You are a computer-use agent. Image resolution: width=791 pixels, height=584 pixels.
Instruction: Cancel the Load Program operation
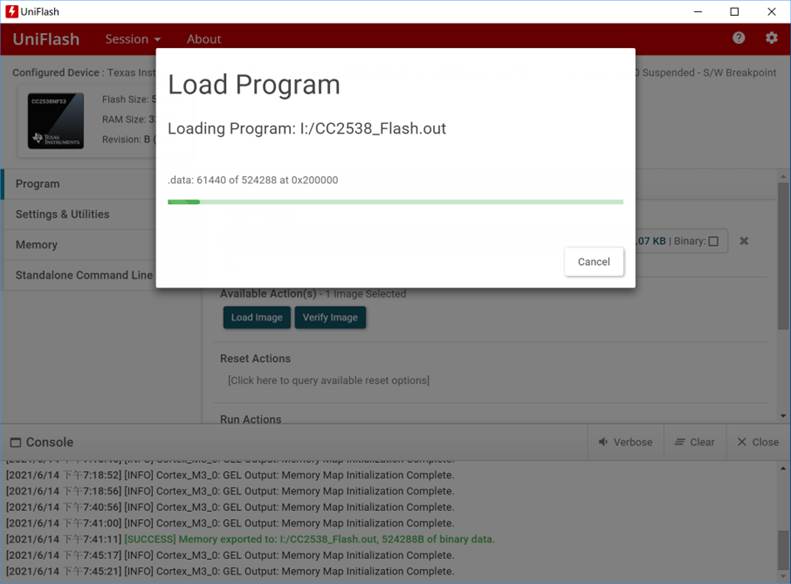(x=593, y=261)
